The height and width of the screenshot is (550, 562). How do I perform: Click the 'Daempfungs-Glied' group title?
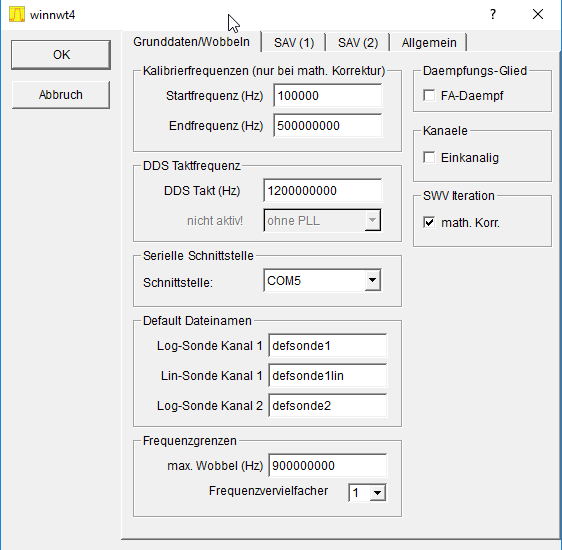point(475,71)
